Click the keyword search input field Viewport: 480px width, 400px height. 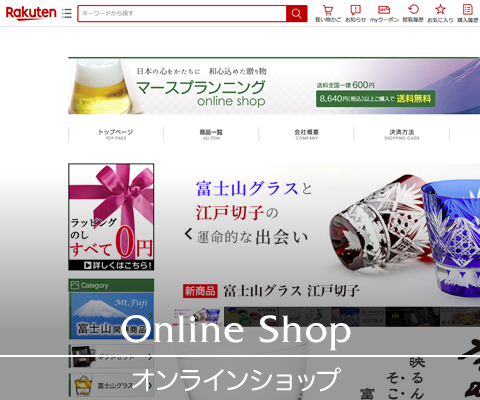pos(182,13)
